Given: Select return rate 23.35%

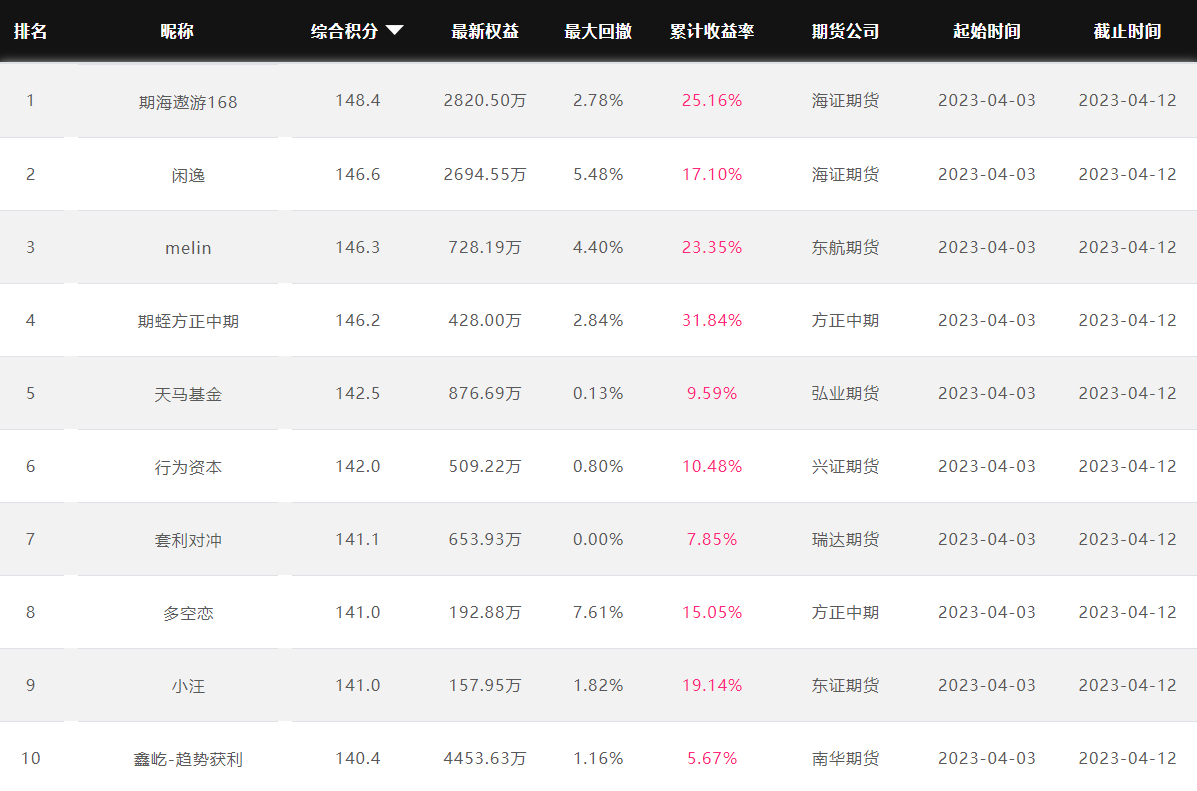Looking at the screenshot, I should tap(711, 247).
